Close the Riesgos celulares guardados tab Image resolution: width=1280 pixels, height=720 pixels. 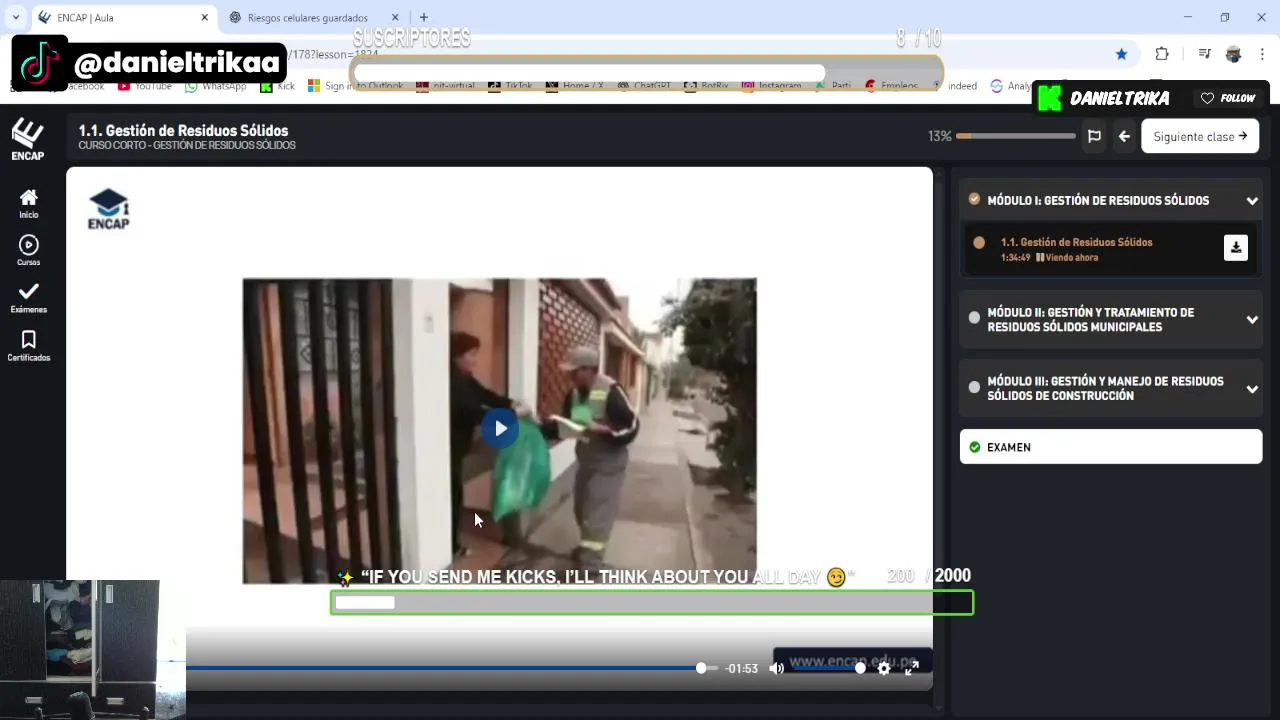[x=395, y=17]
